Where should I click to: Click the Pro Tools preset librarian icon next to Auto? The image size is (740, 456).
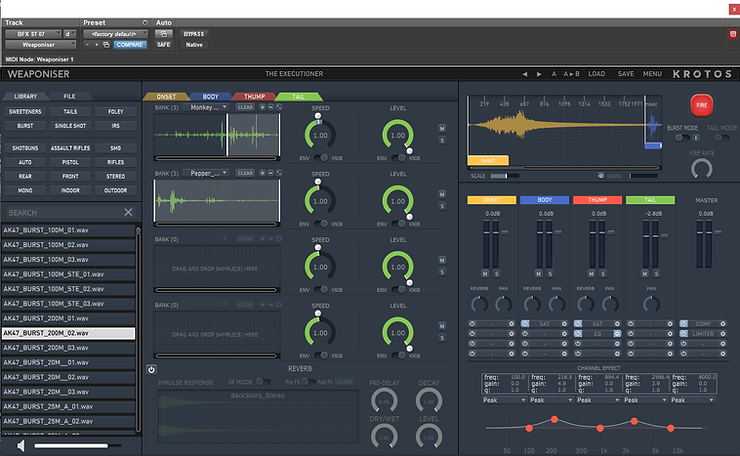tap(164, 34)
